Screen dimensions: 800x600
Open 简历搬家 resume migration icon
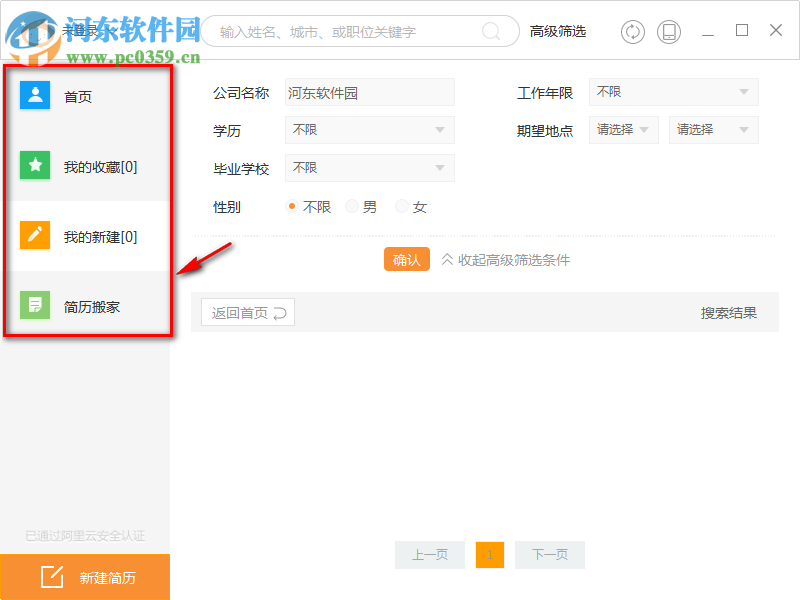[x=33, y=306]
